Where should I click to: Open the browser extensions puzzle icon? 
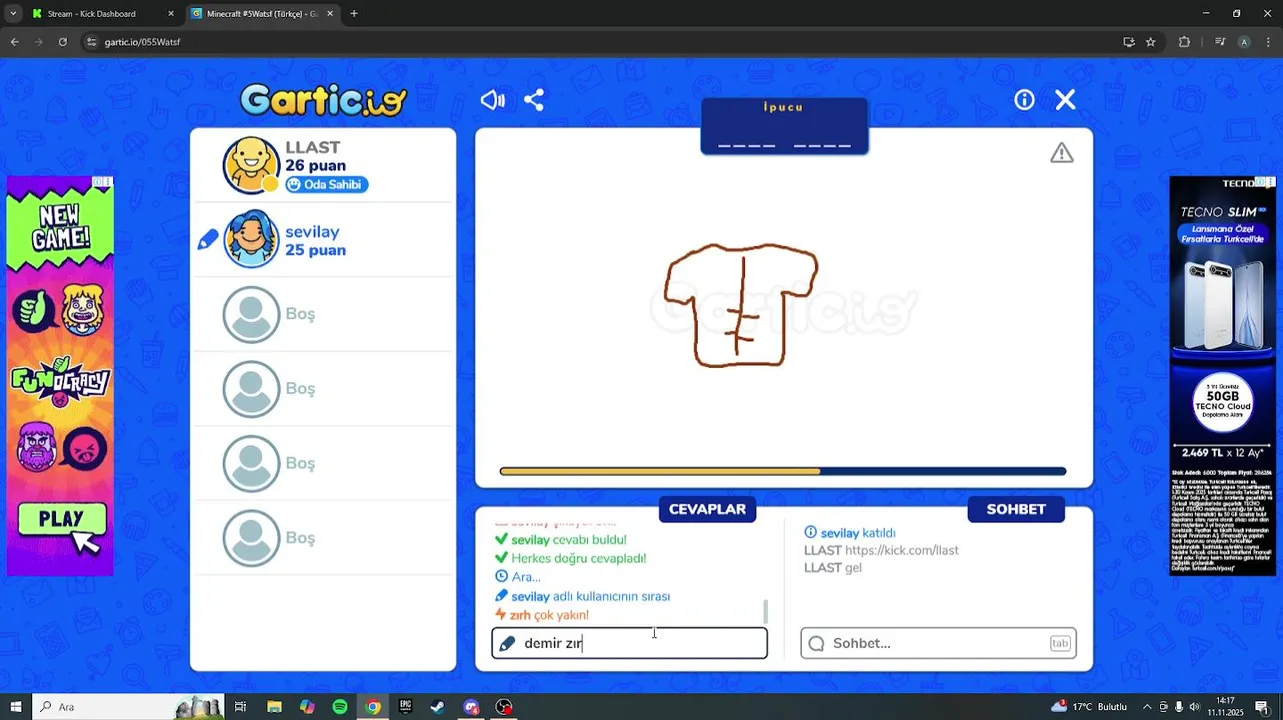click(1185, 42)
